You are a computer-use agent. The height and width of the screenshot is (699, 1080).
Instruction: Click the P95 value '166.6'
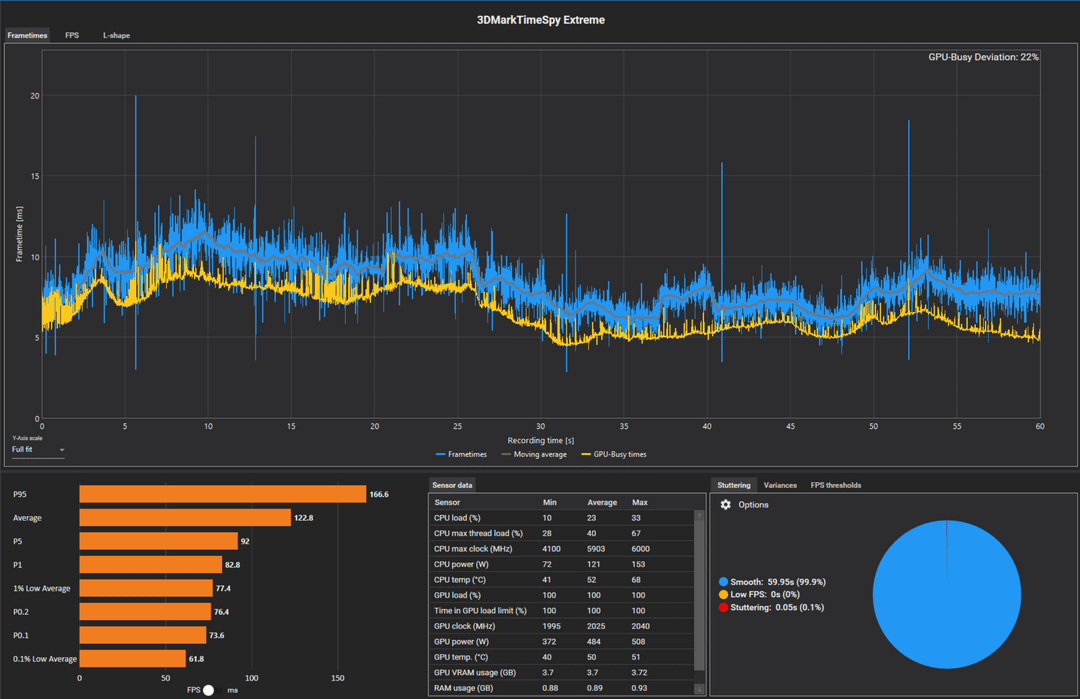tap(379, 494)
